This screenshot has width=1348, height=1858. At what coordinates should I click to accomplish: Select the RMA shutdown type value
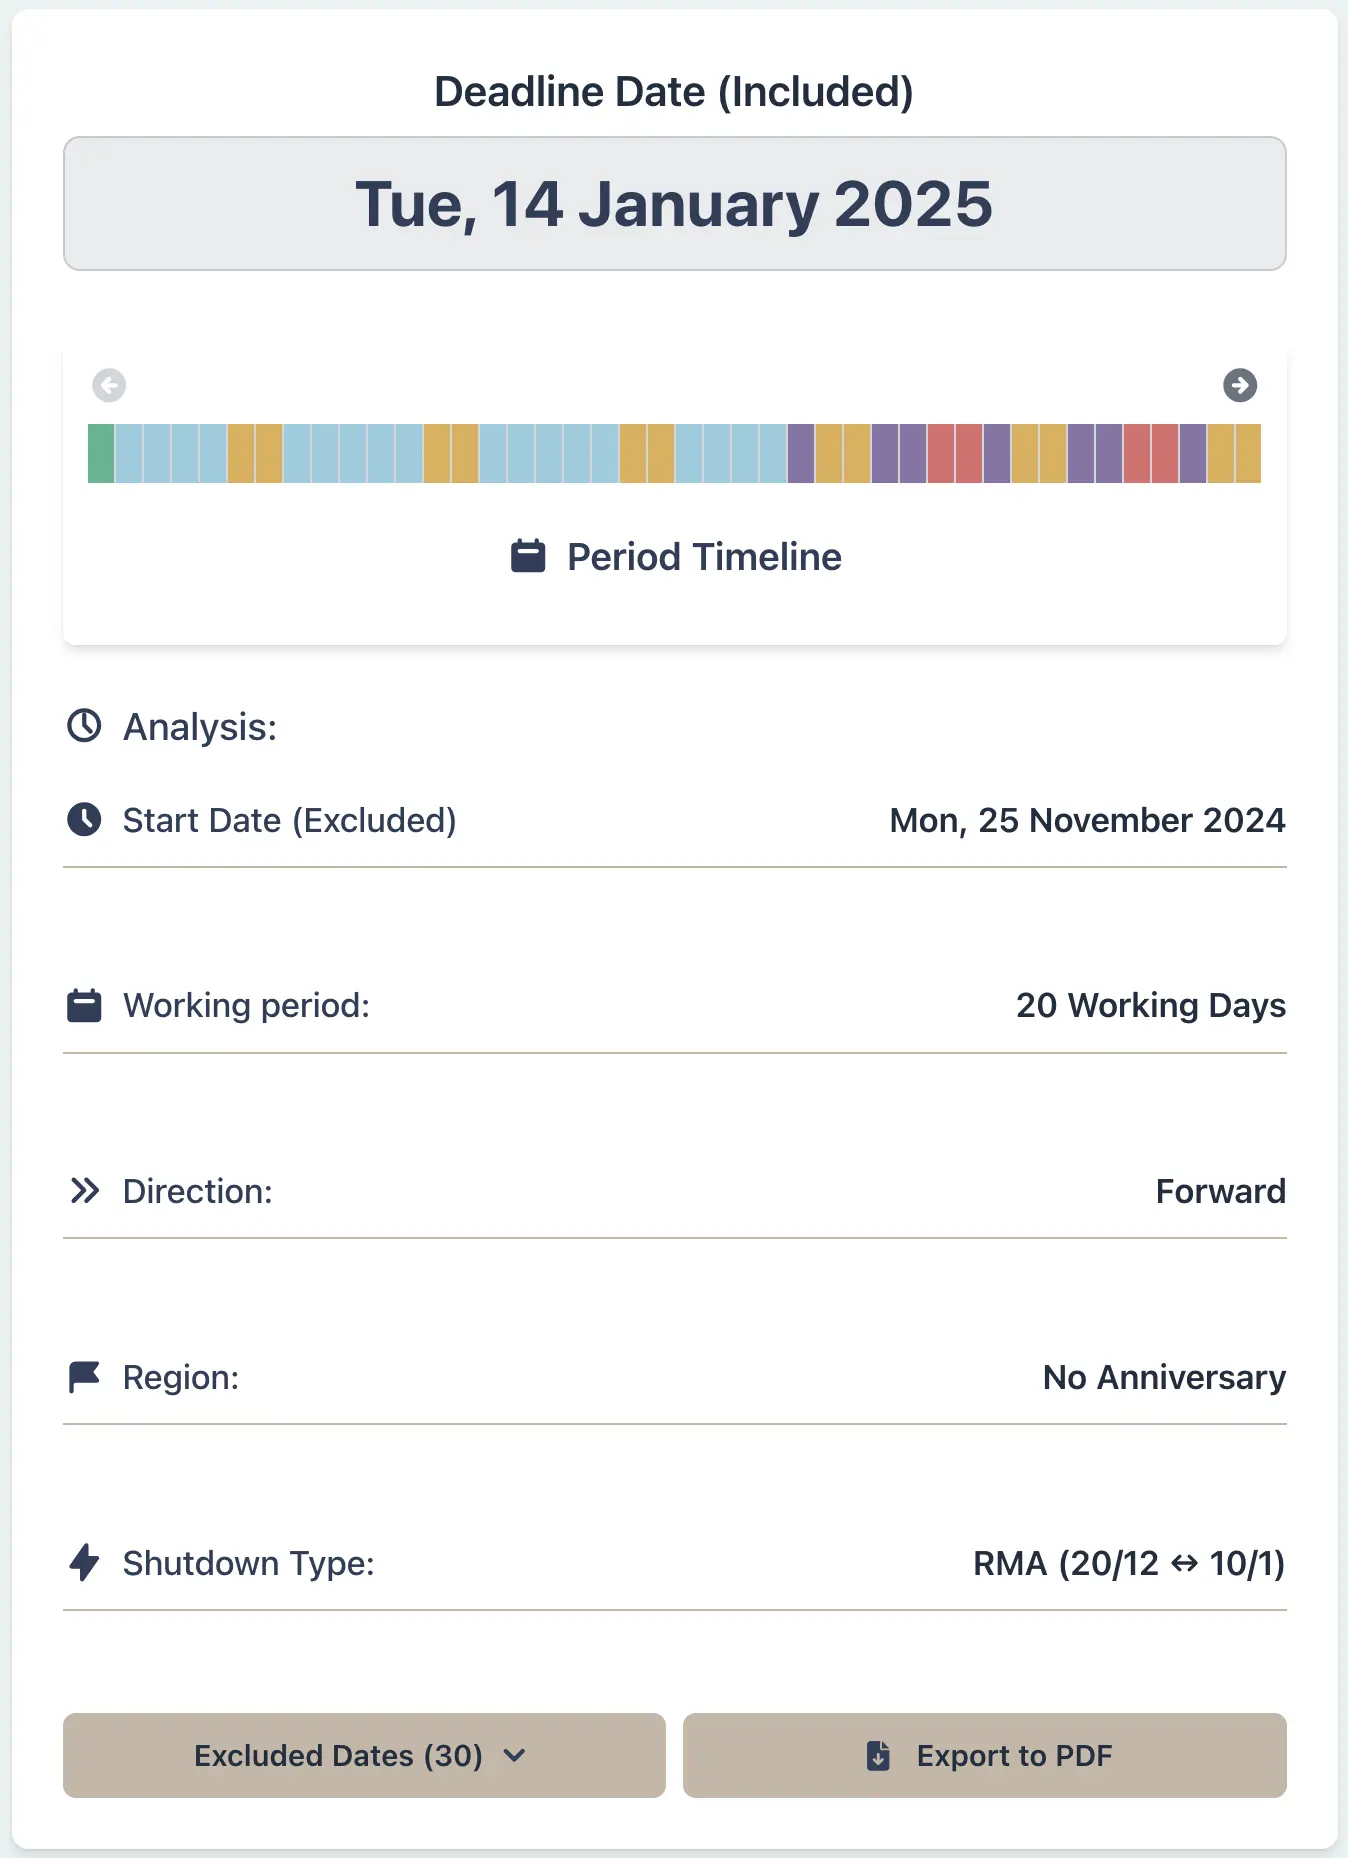1130,1563
